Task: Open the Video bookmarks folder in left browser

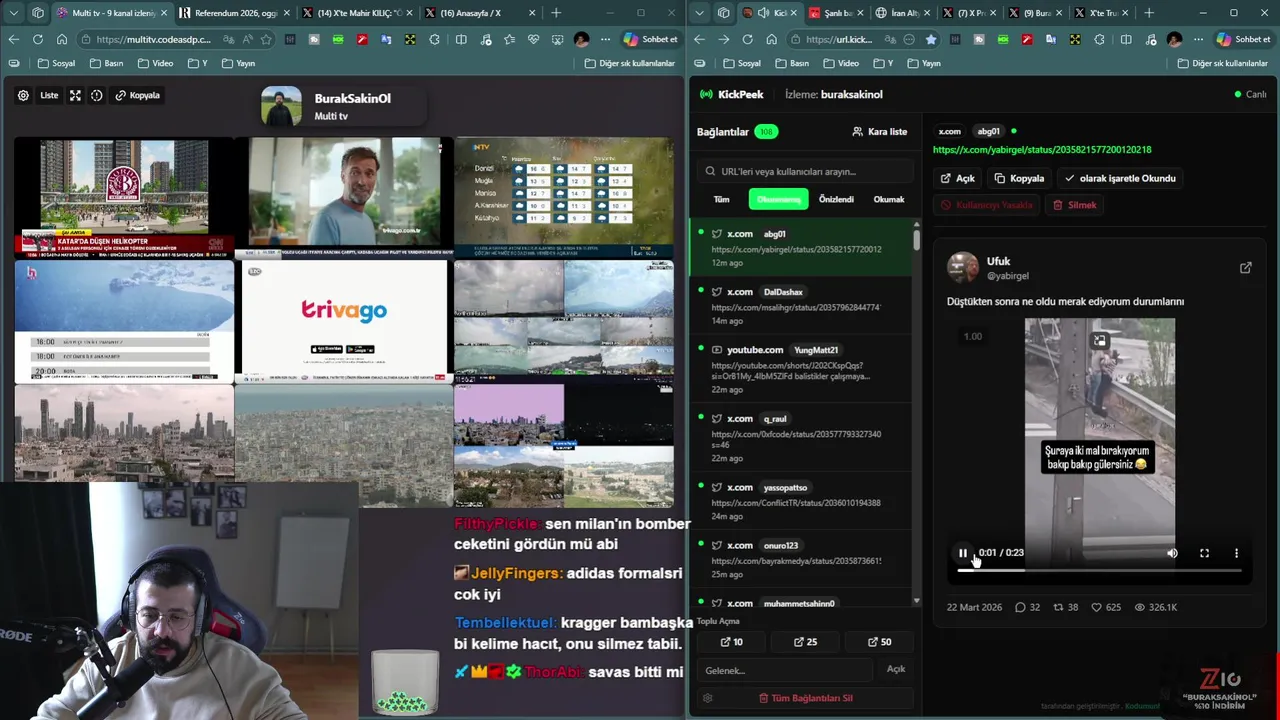Action: click(x=155, y=63)
